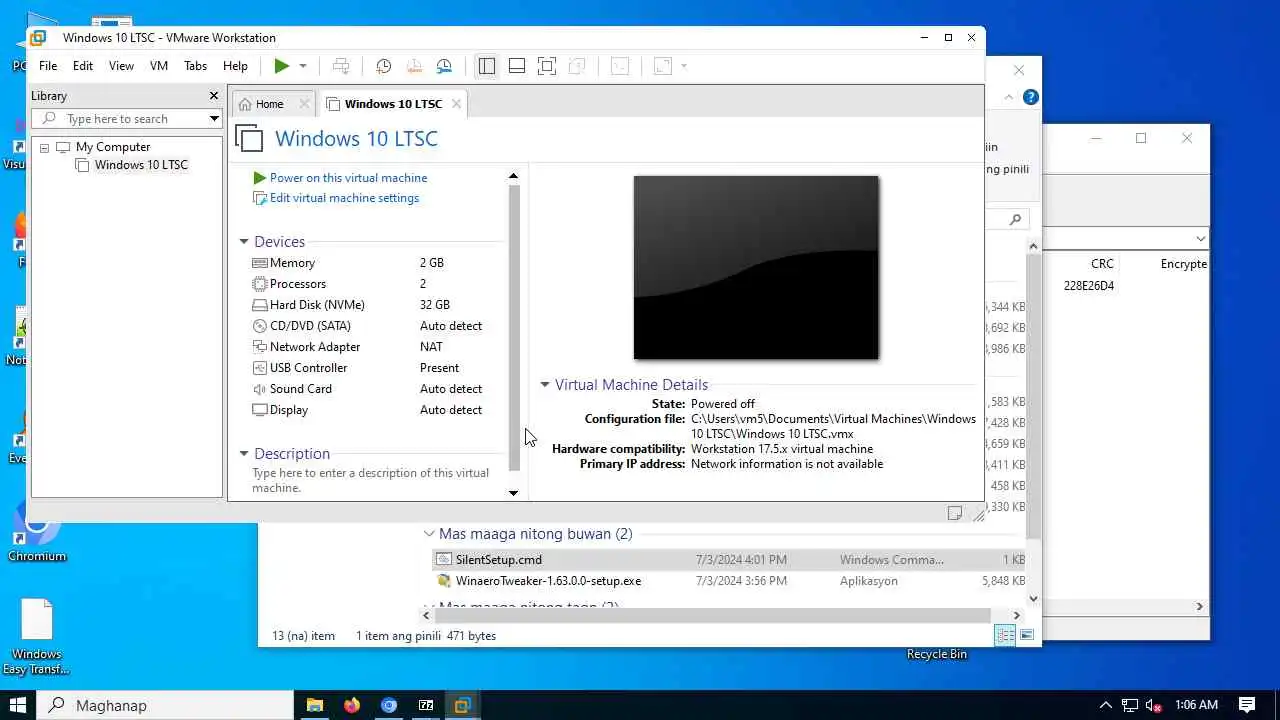Select My Computer in the Library tree
Screen dimensions: 1280x720
click(x=113, y=147)
